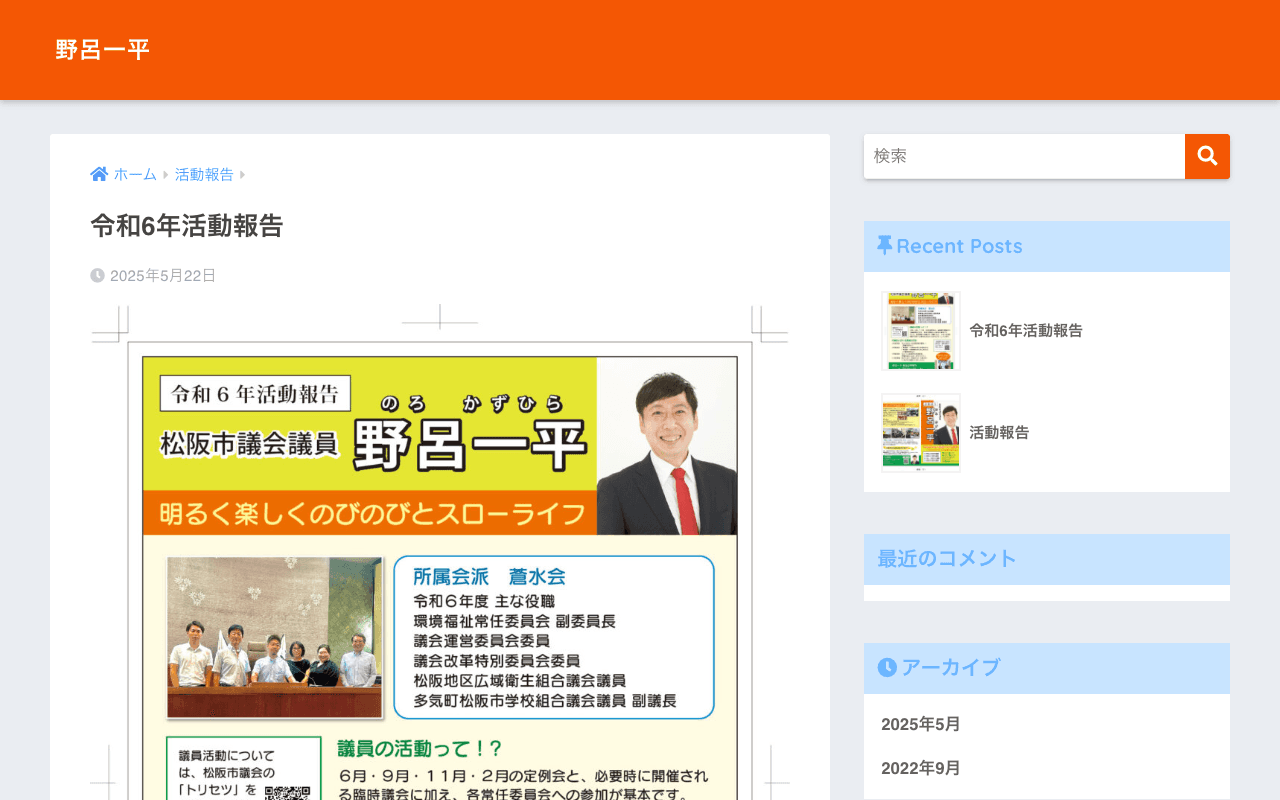This screenshot has height=800, width=1280.
Task: Click the 最近のコメント widget heading
Action: point(1047,559)
